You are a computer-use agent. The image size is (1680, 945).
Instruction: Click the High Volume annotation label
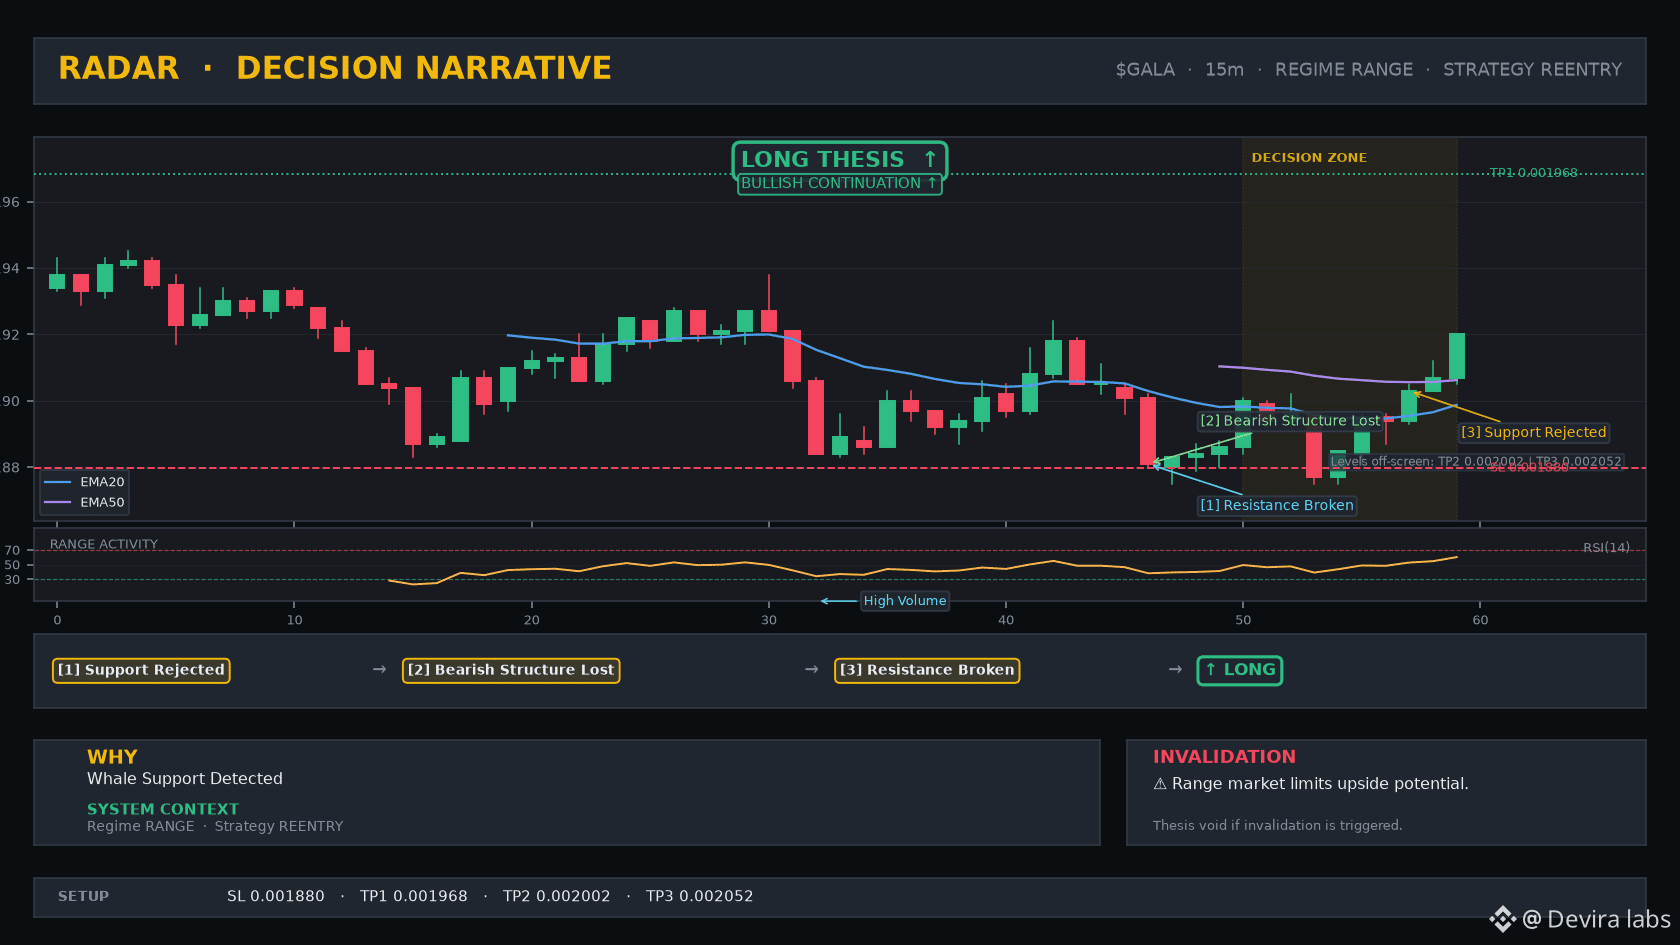[905, 601]
